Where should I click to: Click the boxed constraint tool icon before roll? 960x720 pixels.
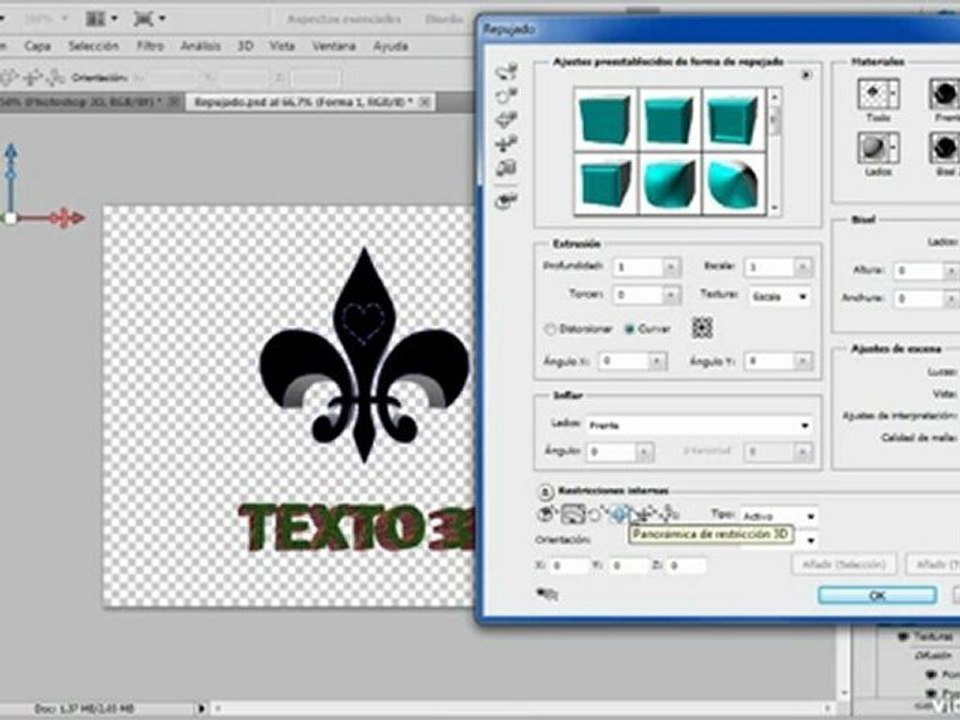click(x=573, y=515)
